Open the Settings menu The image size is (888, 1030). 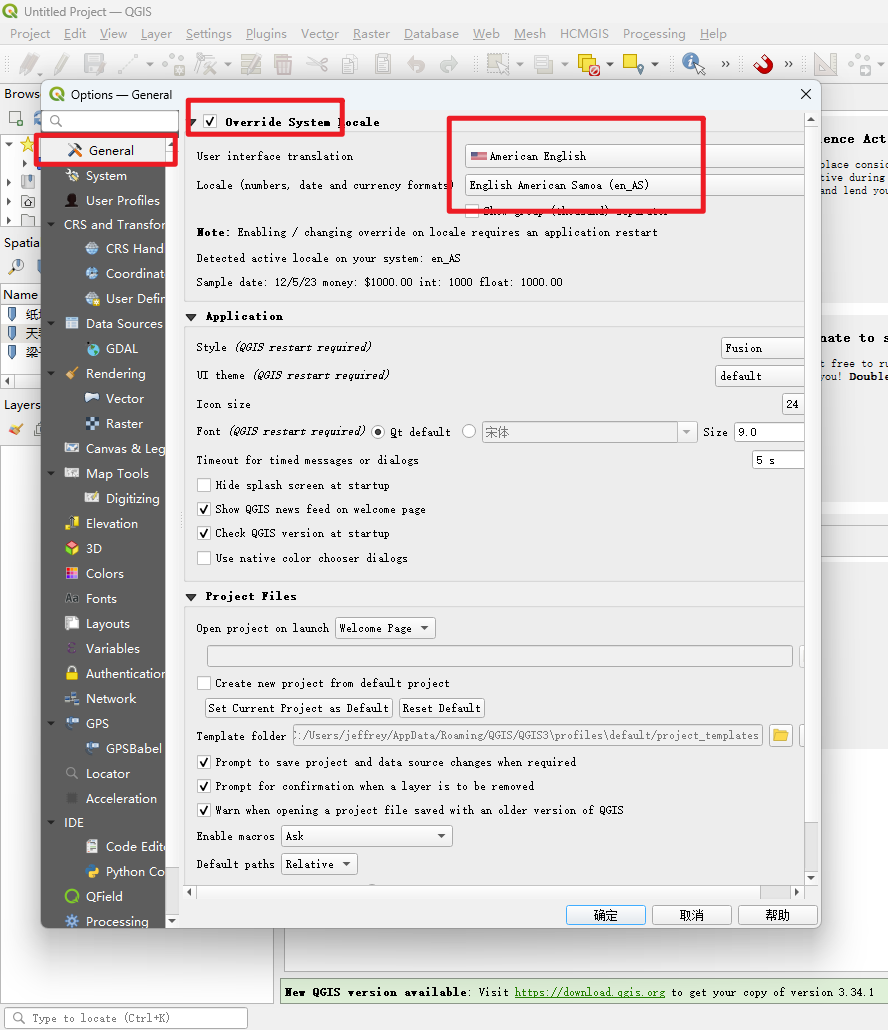[208, 34]
